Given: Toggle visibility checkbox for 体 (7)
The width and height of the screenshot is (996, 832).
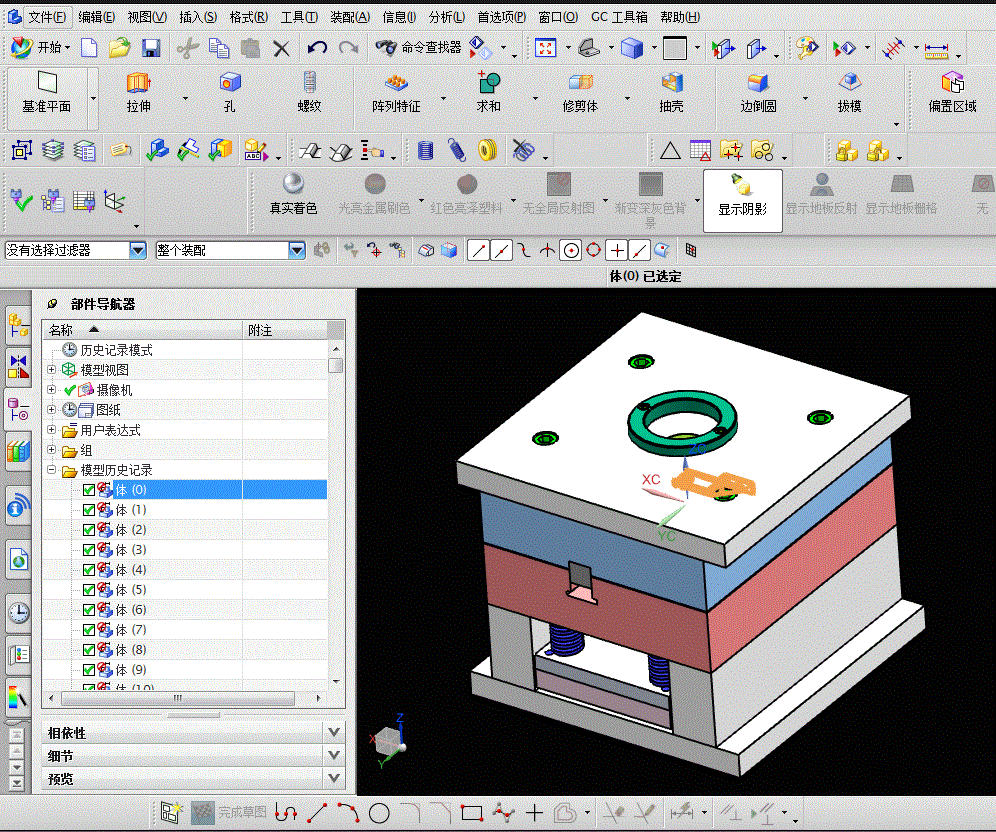Looking at the screenshot, I should click(x=88, y=630).
